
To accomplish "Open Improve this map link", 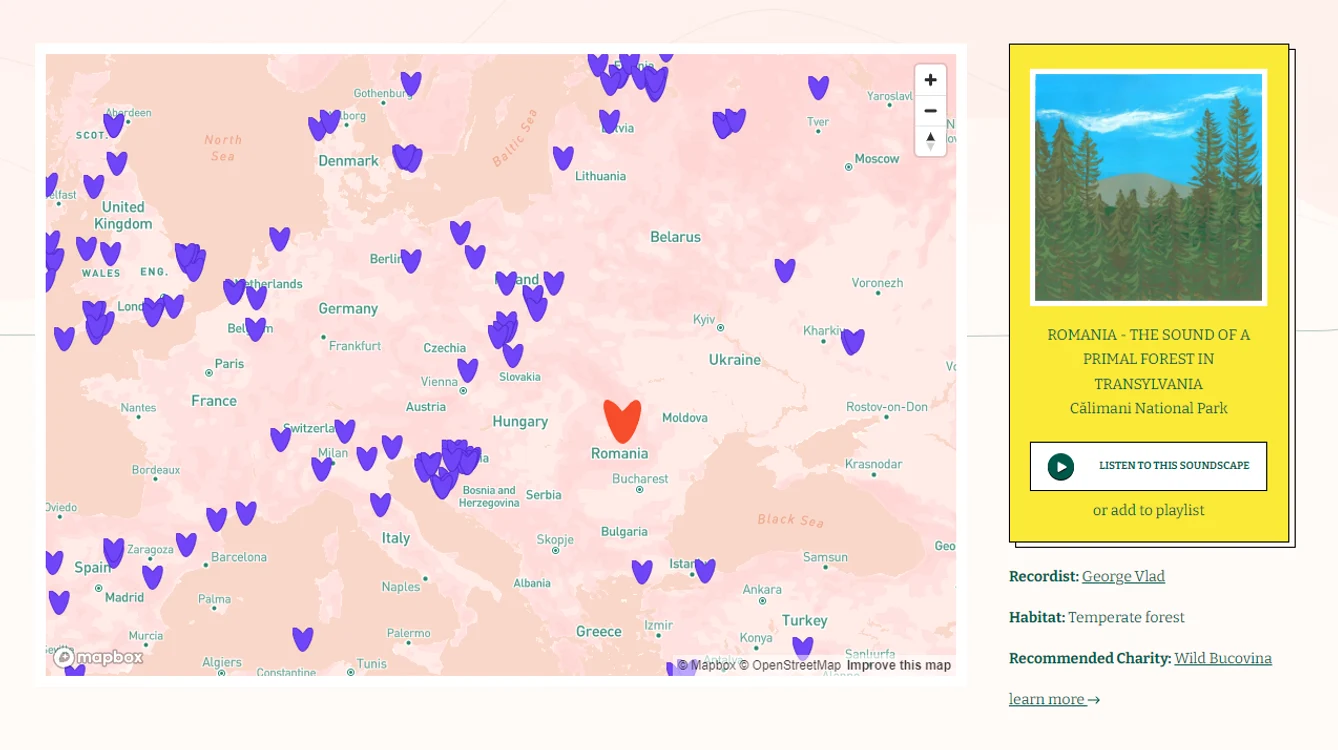I will tap(899, 665).
